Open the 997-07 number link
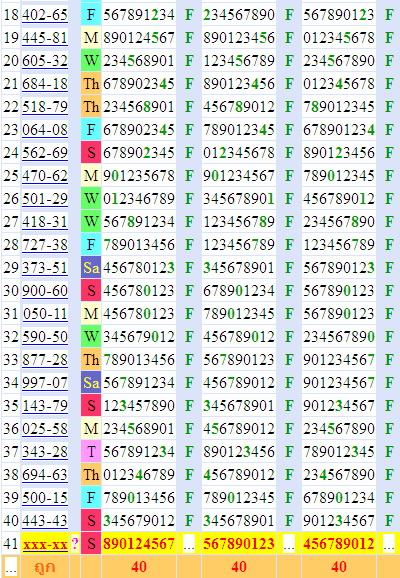 pyautogui.click(x=45, y=383)
